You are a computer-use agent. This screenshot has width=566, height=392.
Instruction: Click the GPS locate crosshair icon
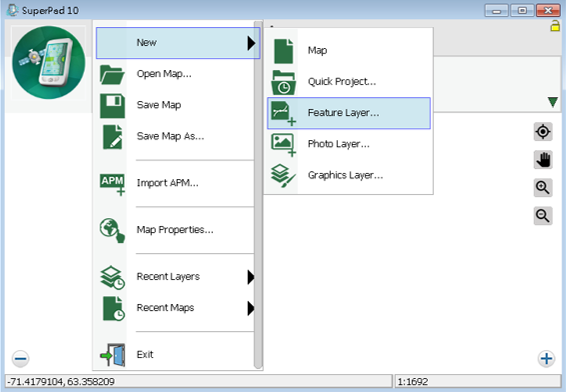[543, 131]
